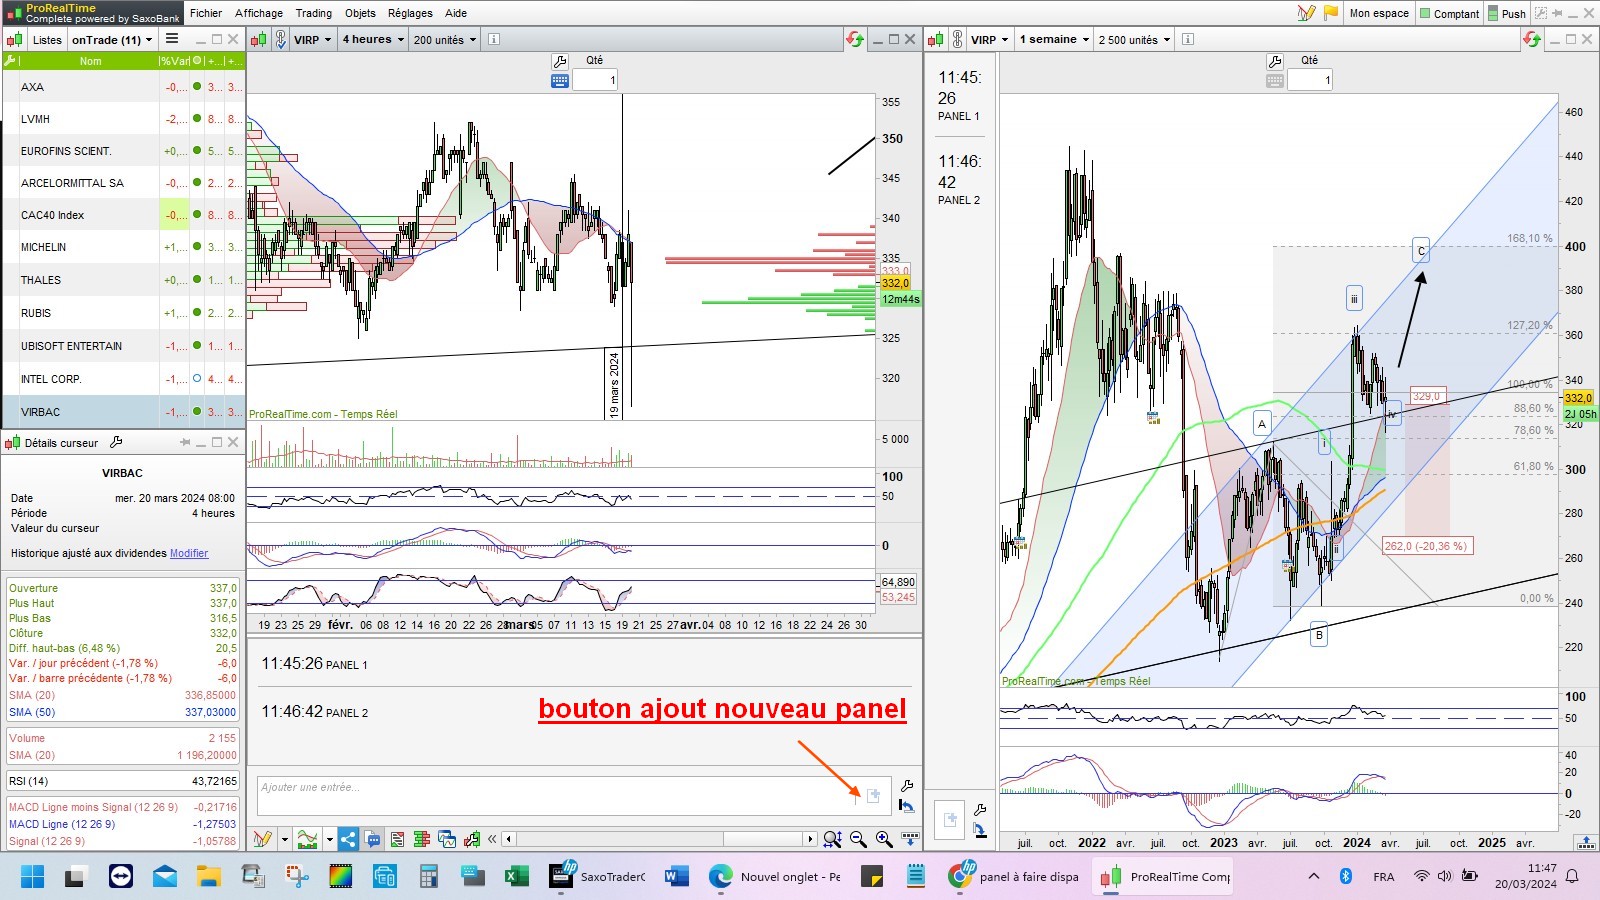
Task: Open the onTrade (11) list dropdown
Action: click(112, 40)
